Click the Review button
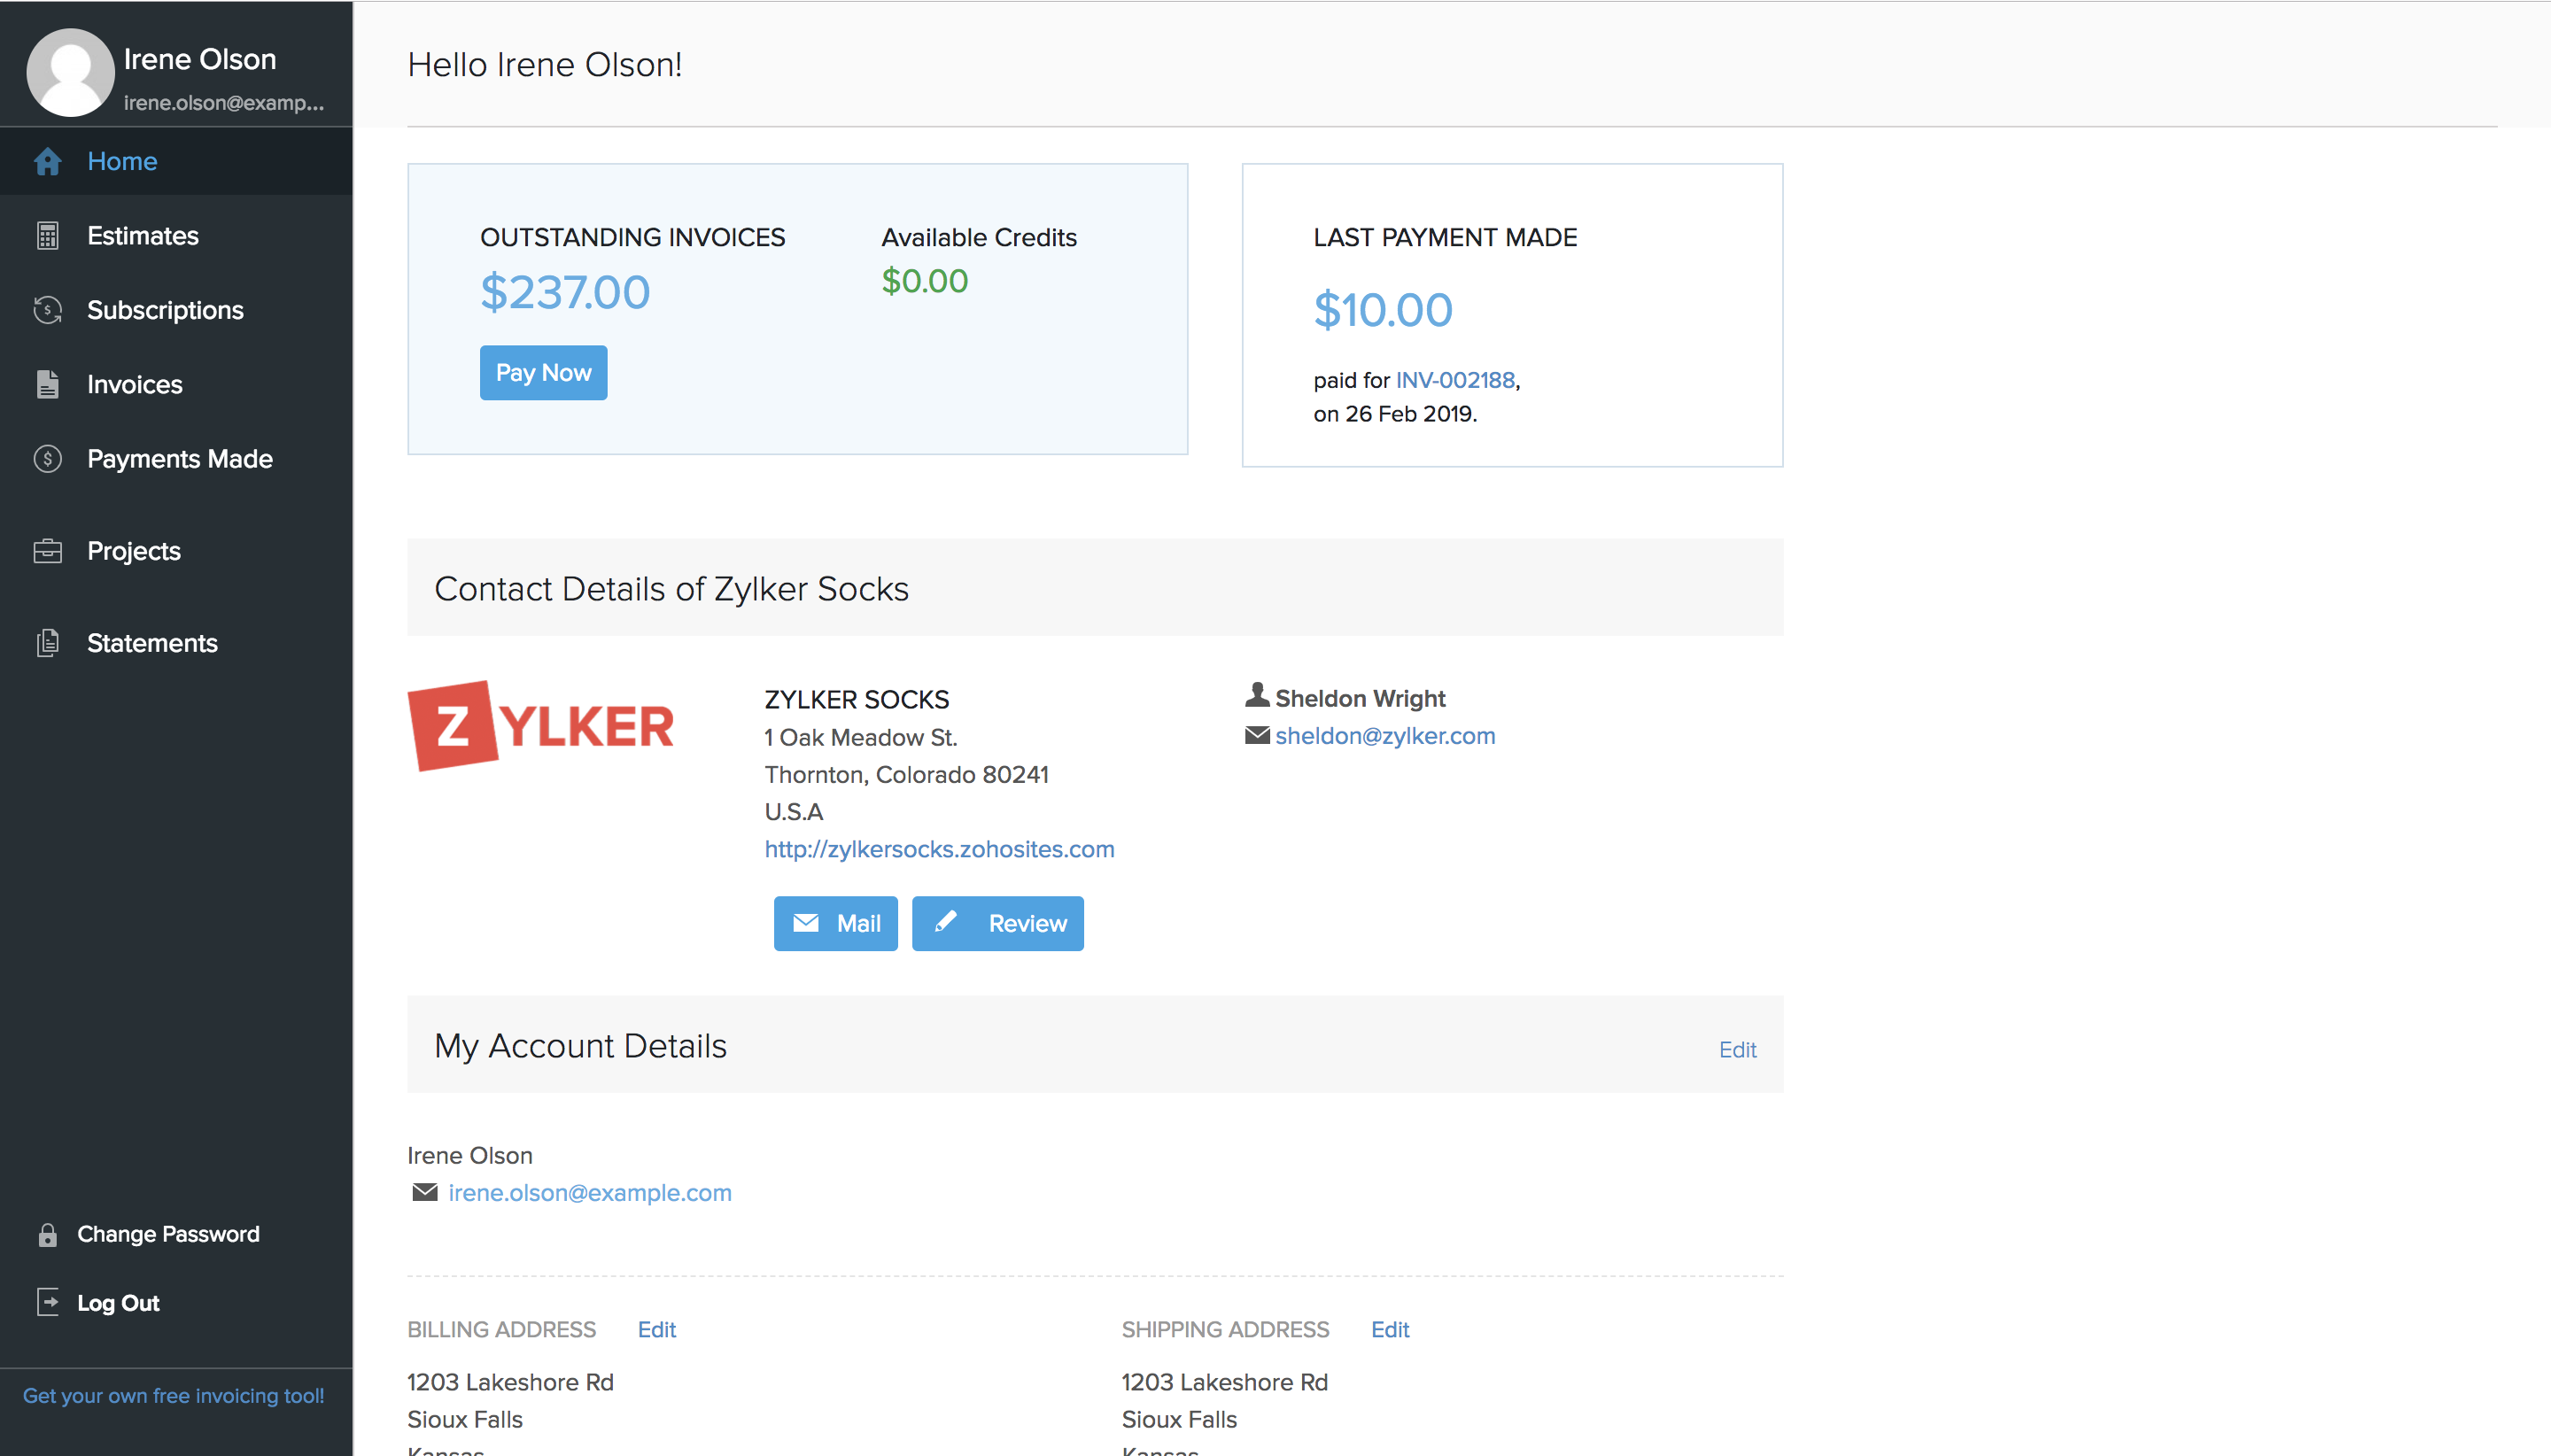 (997, 923)
